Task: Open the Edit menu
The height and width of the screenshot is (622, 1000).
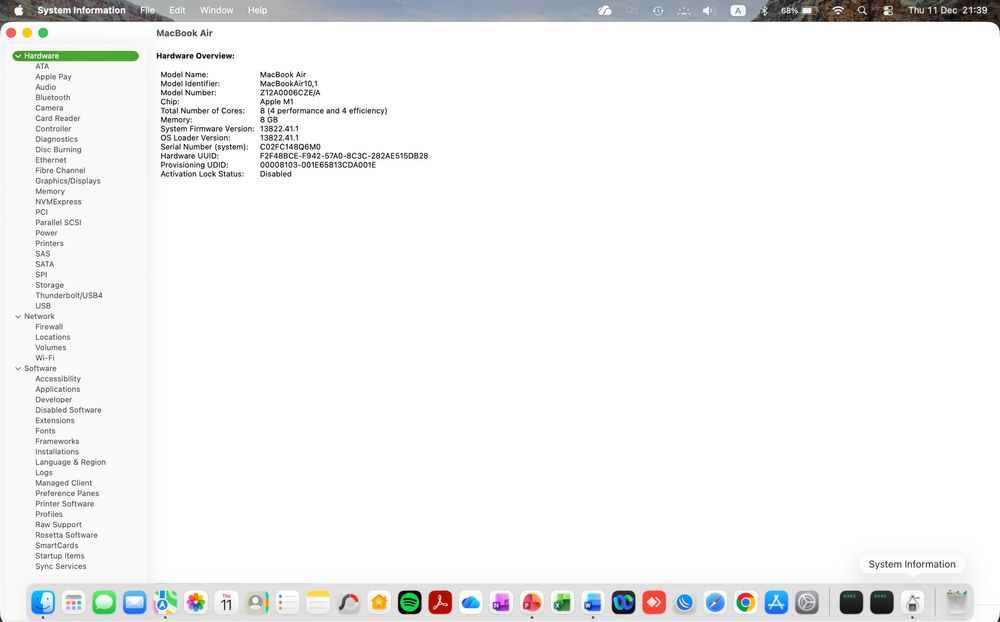Action: click(177, 10)
